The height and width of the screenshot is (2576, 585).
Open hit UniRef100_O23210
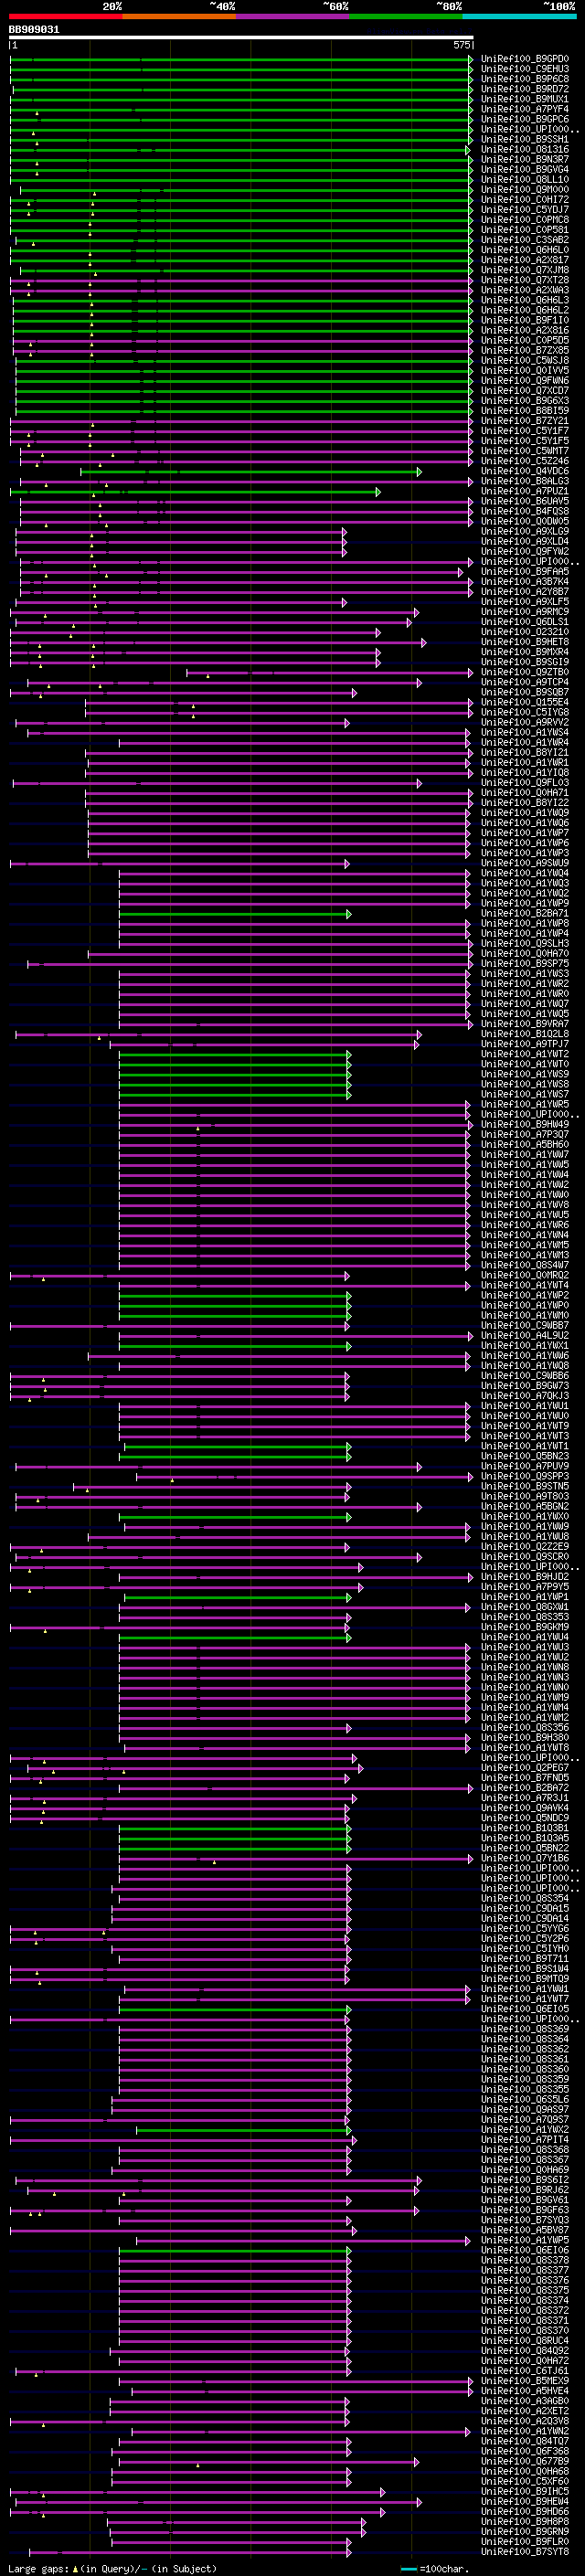click(x=525, y=632)
